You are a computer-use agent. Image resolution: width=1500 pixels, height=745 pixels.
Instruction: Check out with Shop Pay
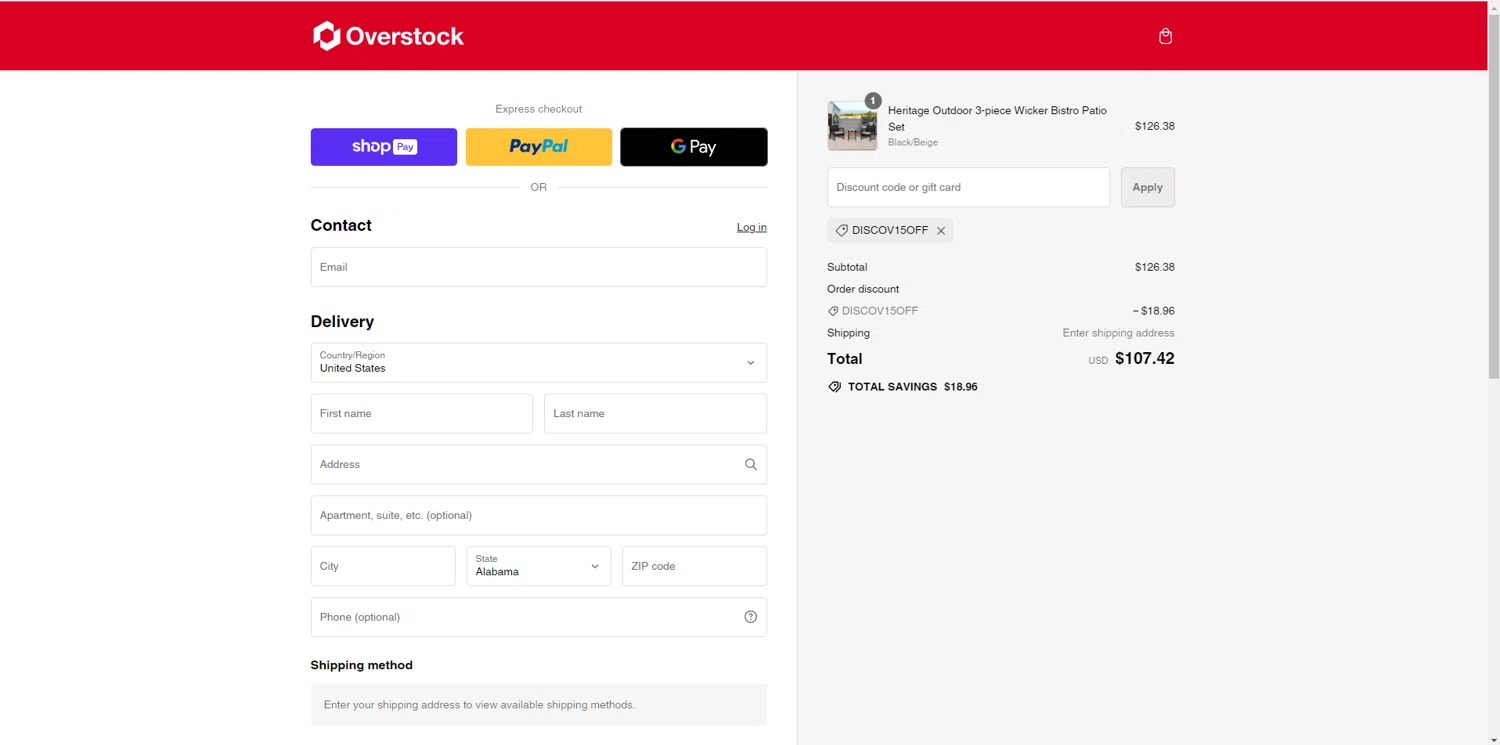pos(384,147)
